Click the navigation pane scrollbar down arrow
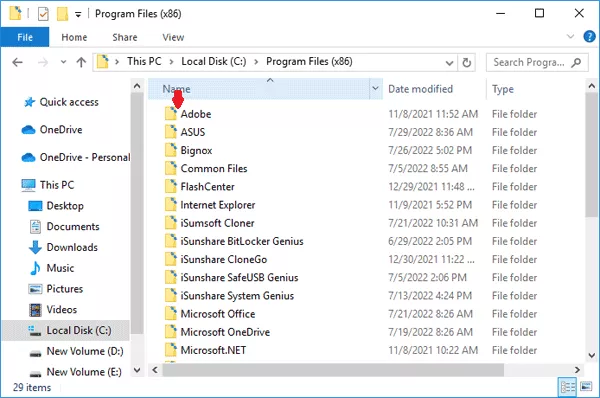This screenshot has width=600, height=398. [137, 370]
